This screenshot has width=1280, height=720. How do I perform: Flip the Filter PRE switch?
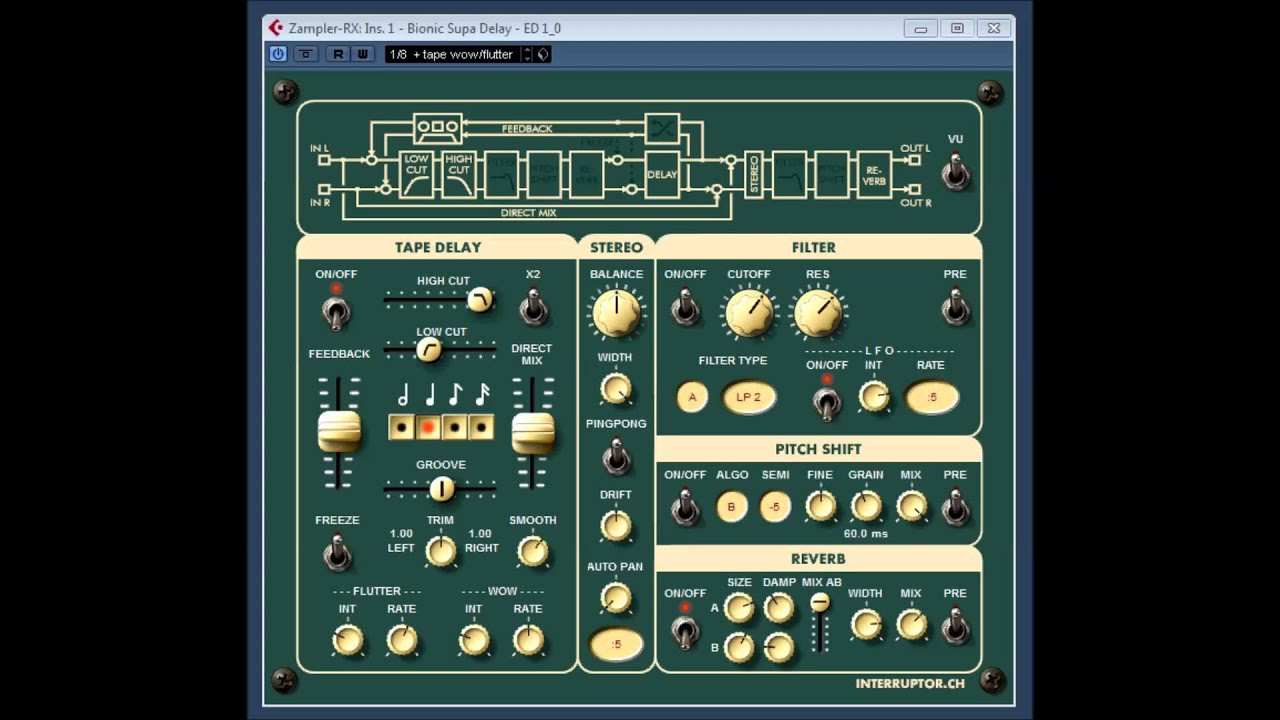tap(955, 307)
